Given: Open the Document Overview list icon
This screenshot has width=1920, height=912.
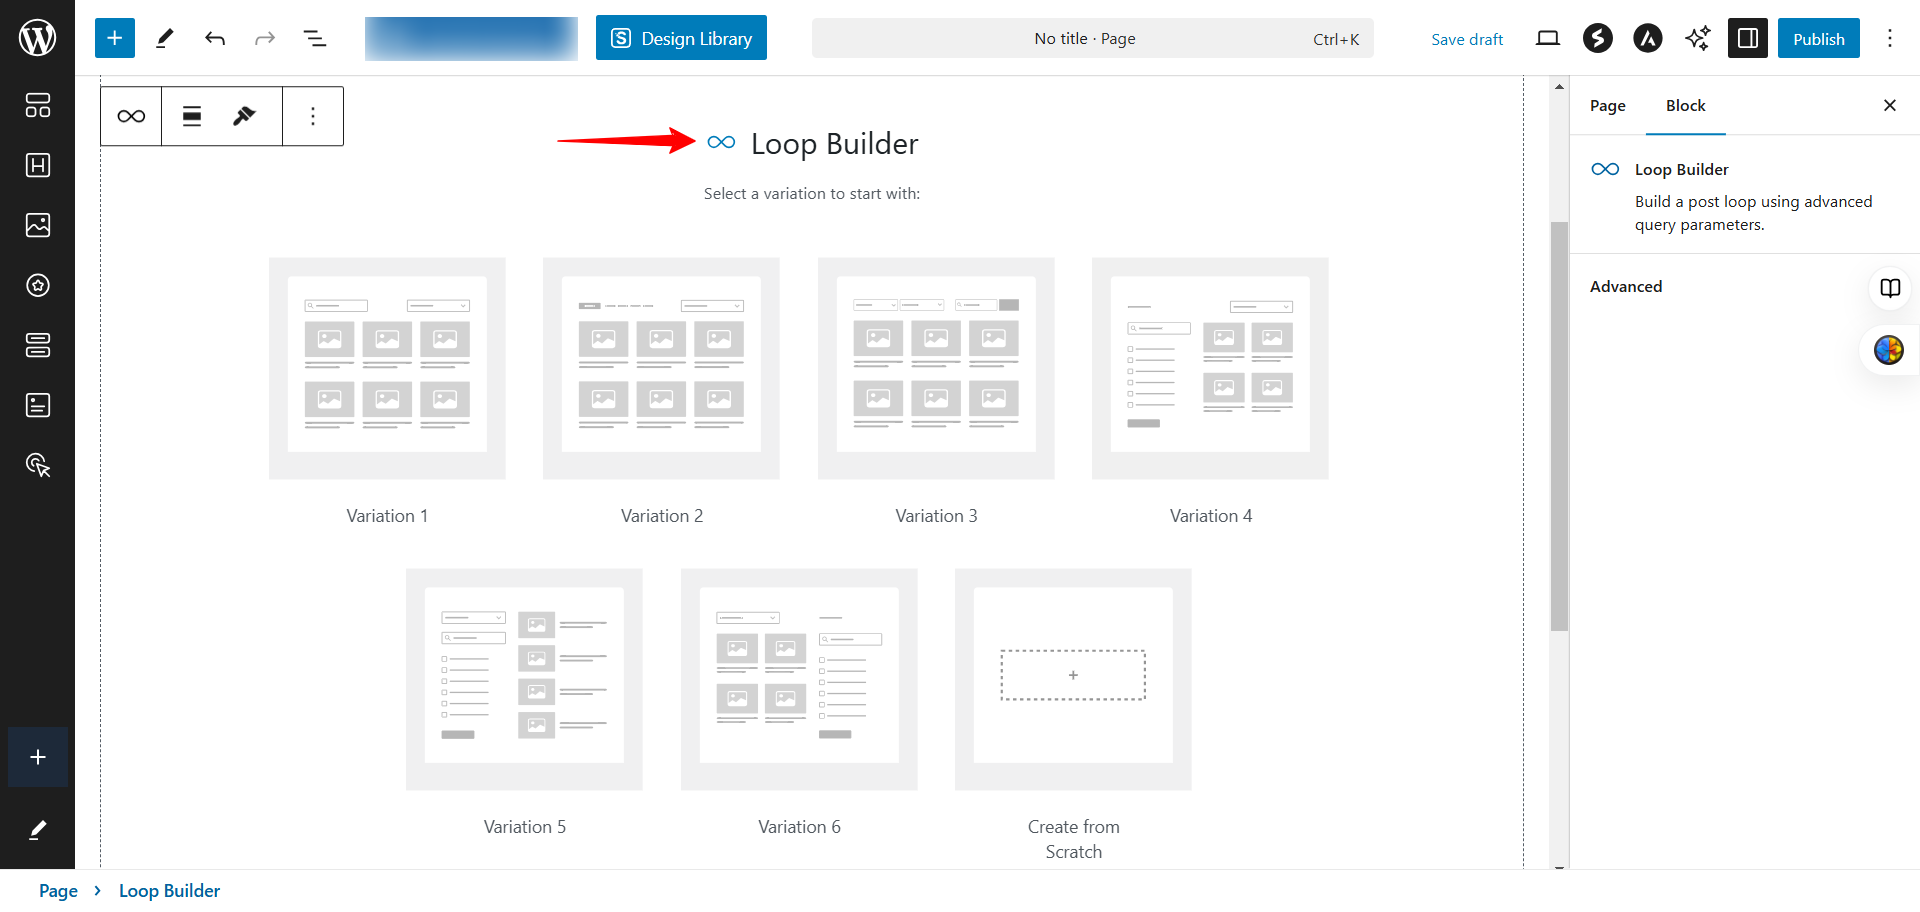Looking at the screenshot, I should [x=314, y=38].
